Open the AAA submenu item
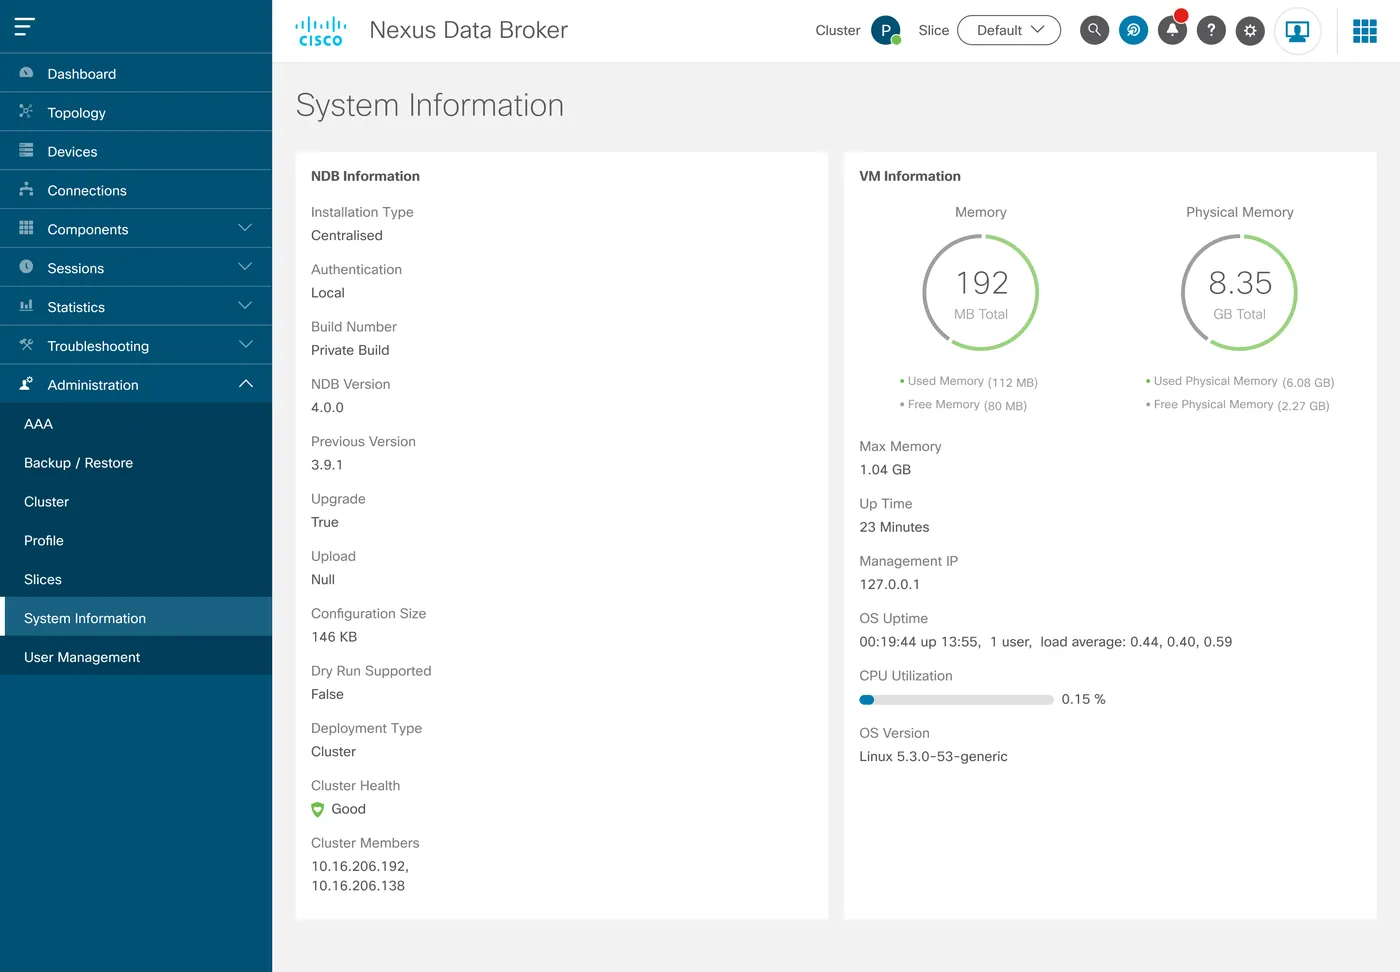1400x972 pixels. (x=136, y=424)
